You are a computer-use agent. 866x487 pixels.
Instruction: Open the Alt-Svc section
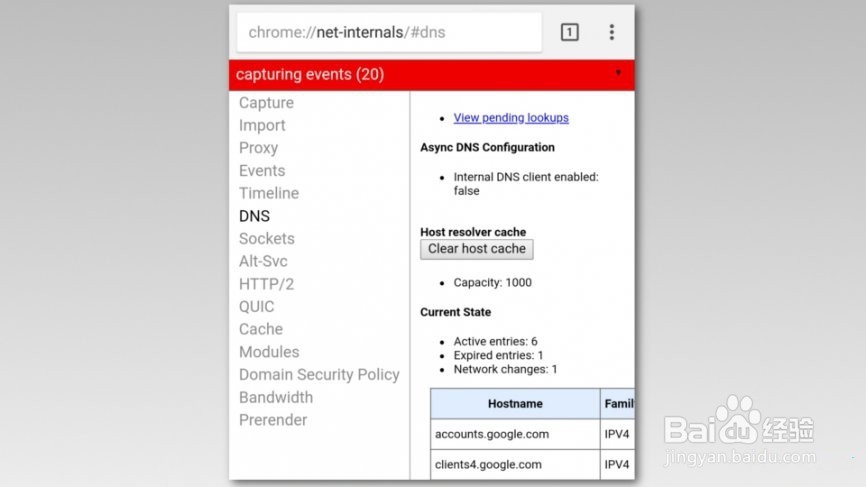264,261
